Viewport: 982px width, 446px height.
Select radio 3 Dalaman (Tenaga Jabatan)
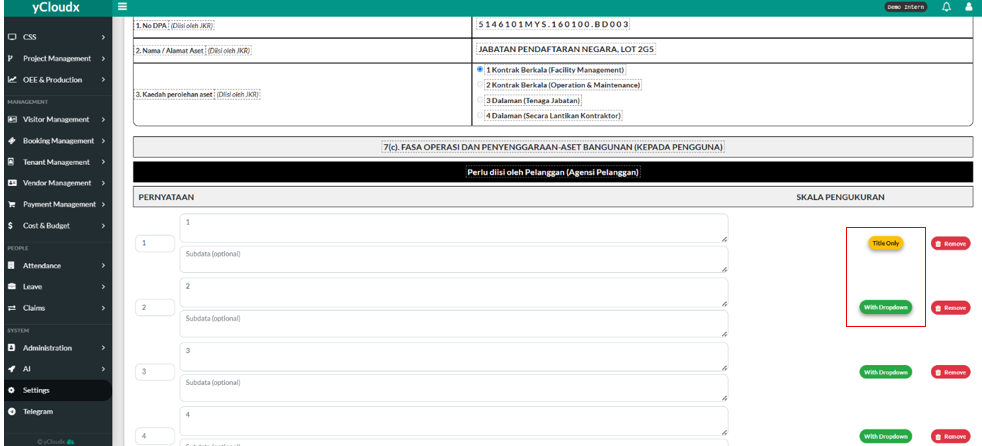click(480, 100)
